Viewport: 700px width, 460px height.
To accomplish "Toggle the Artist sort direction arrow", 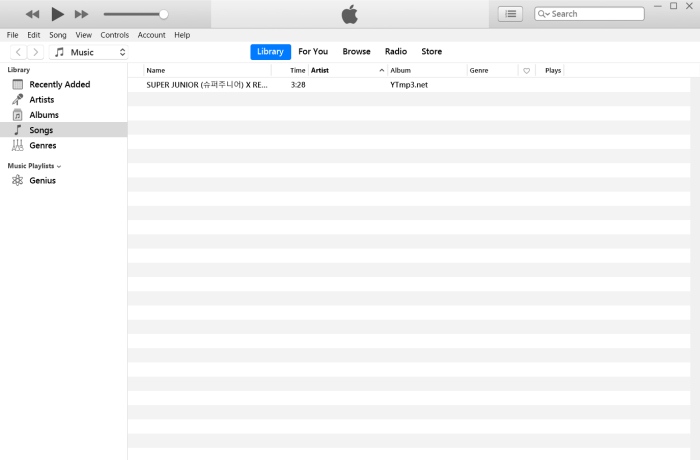I will (382, 71).
